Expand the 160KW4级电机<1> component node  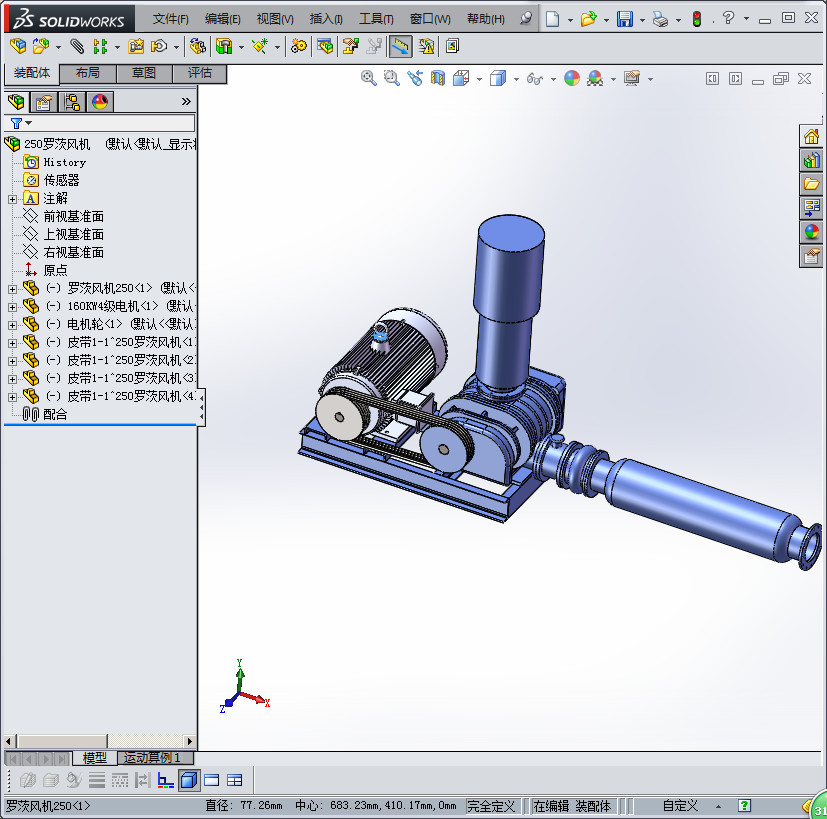[12, 307]
